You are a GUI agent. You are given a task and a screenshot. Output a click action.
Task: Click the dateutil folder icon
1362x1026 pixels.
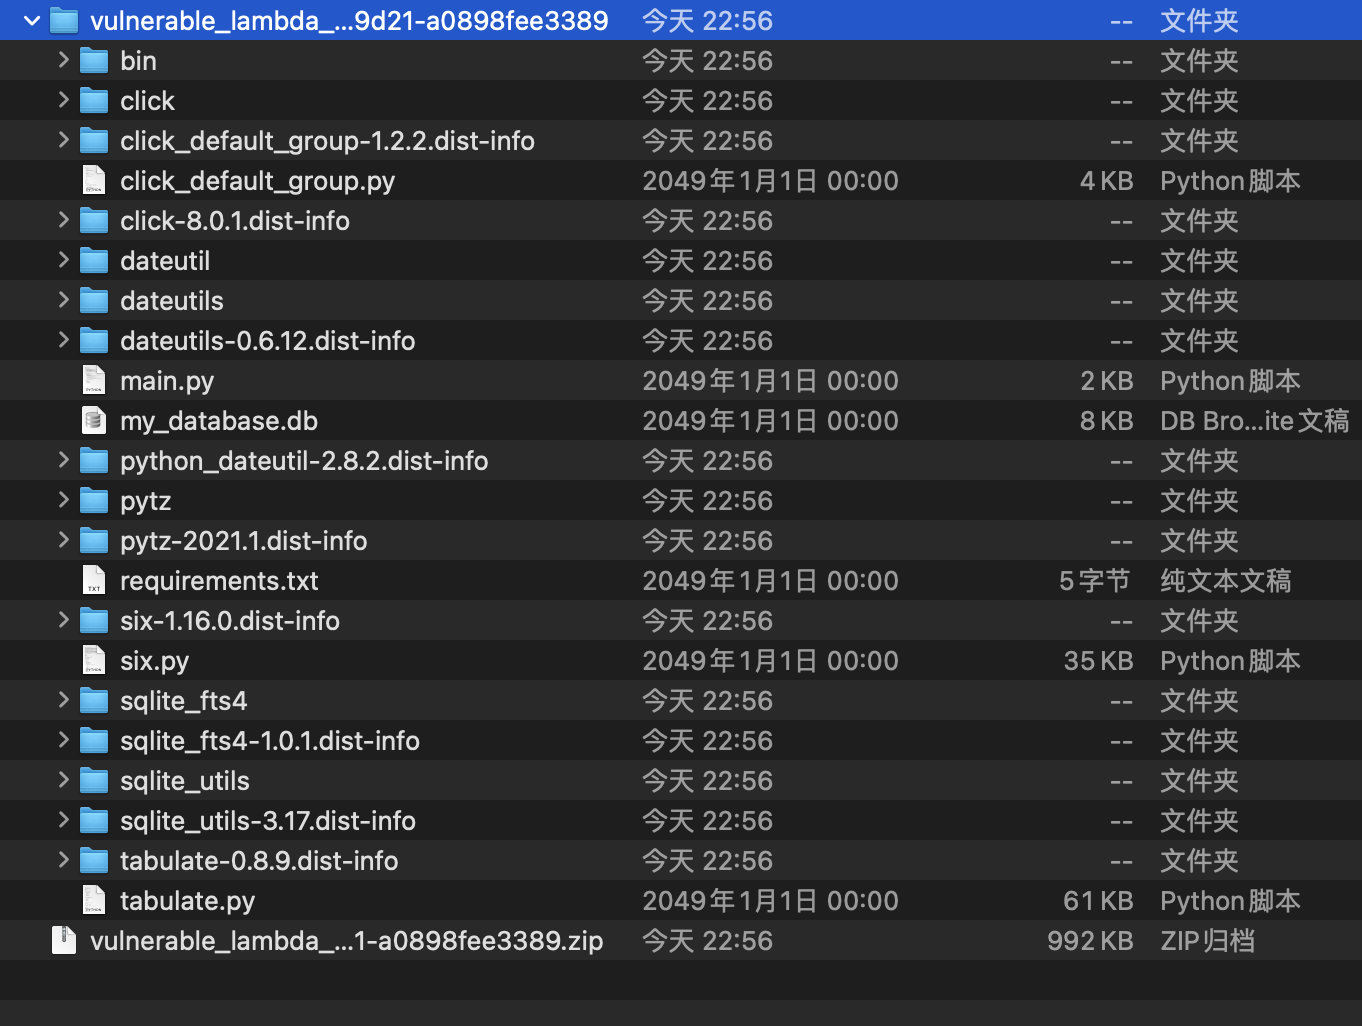[94, 261]
